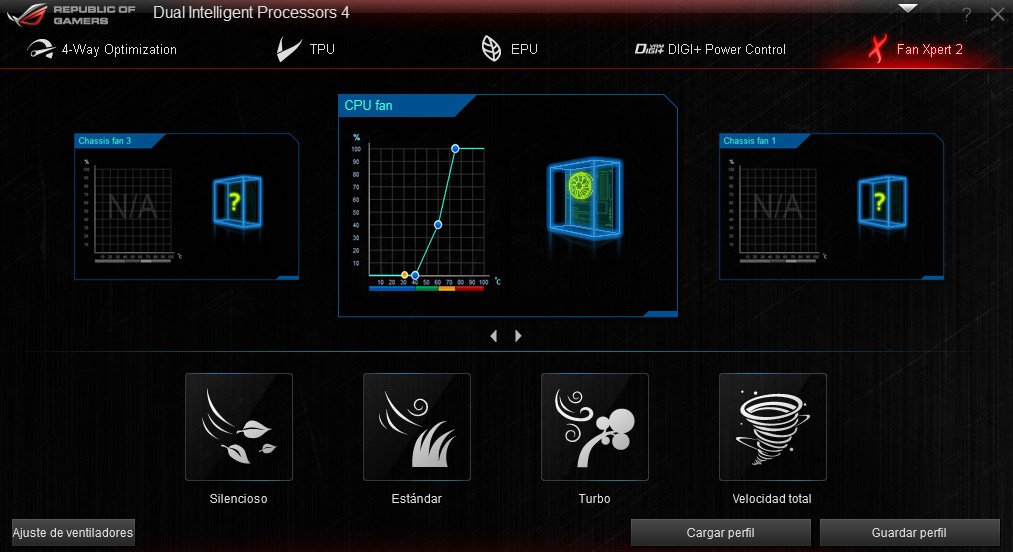
Task: Click the CPU fan case illustration
Action: (x=585, y=198)
